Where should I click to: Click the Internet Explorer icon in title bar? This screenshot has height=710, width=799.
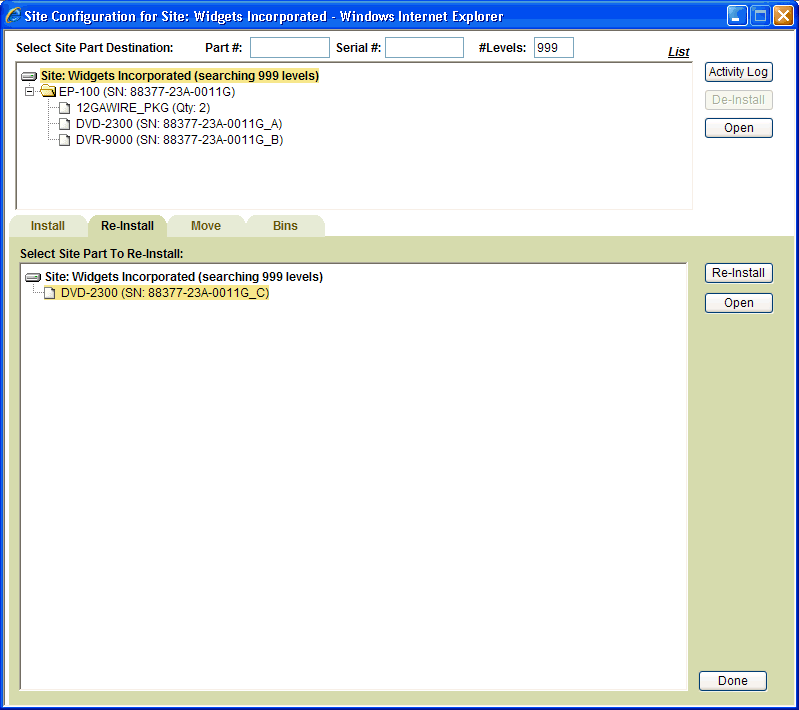14,16
